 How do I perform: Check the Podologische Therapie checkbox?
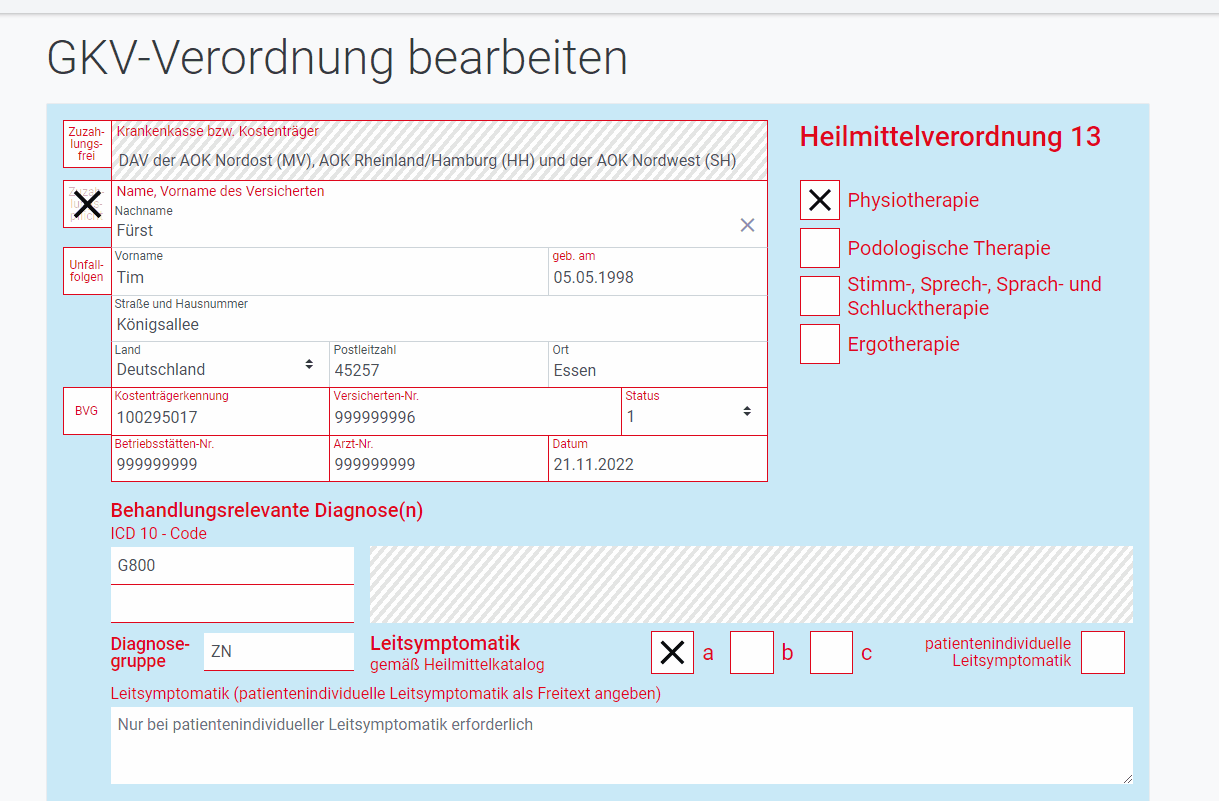pyautogui.click(x=820, y=248)
